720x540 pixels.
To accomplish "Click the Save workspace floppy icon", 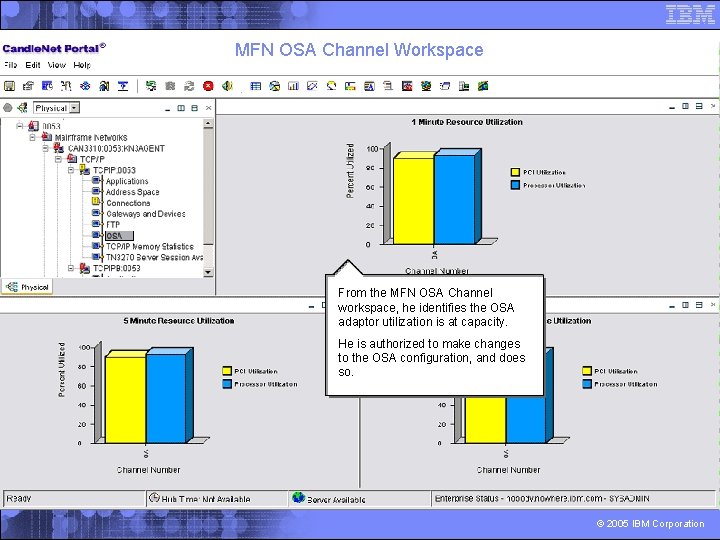I will tap(9, 86).
